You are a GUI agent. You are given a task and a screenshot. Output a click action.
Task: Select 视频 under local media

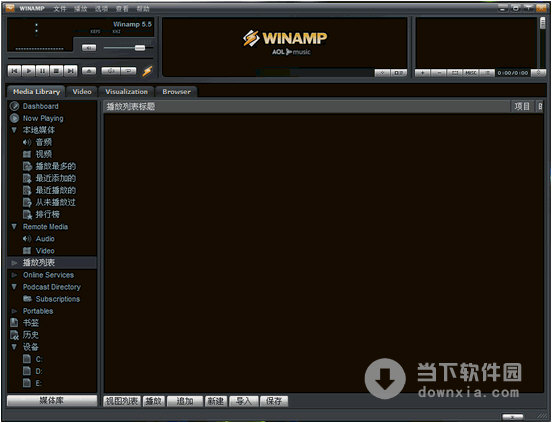point(44,154)
